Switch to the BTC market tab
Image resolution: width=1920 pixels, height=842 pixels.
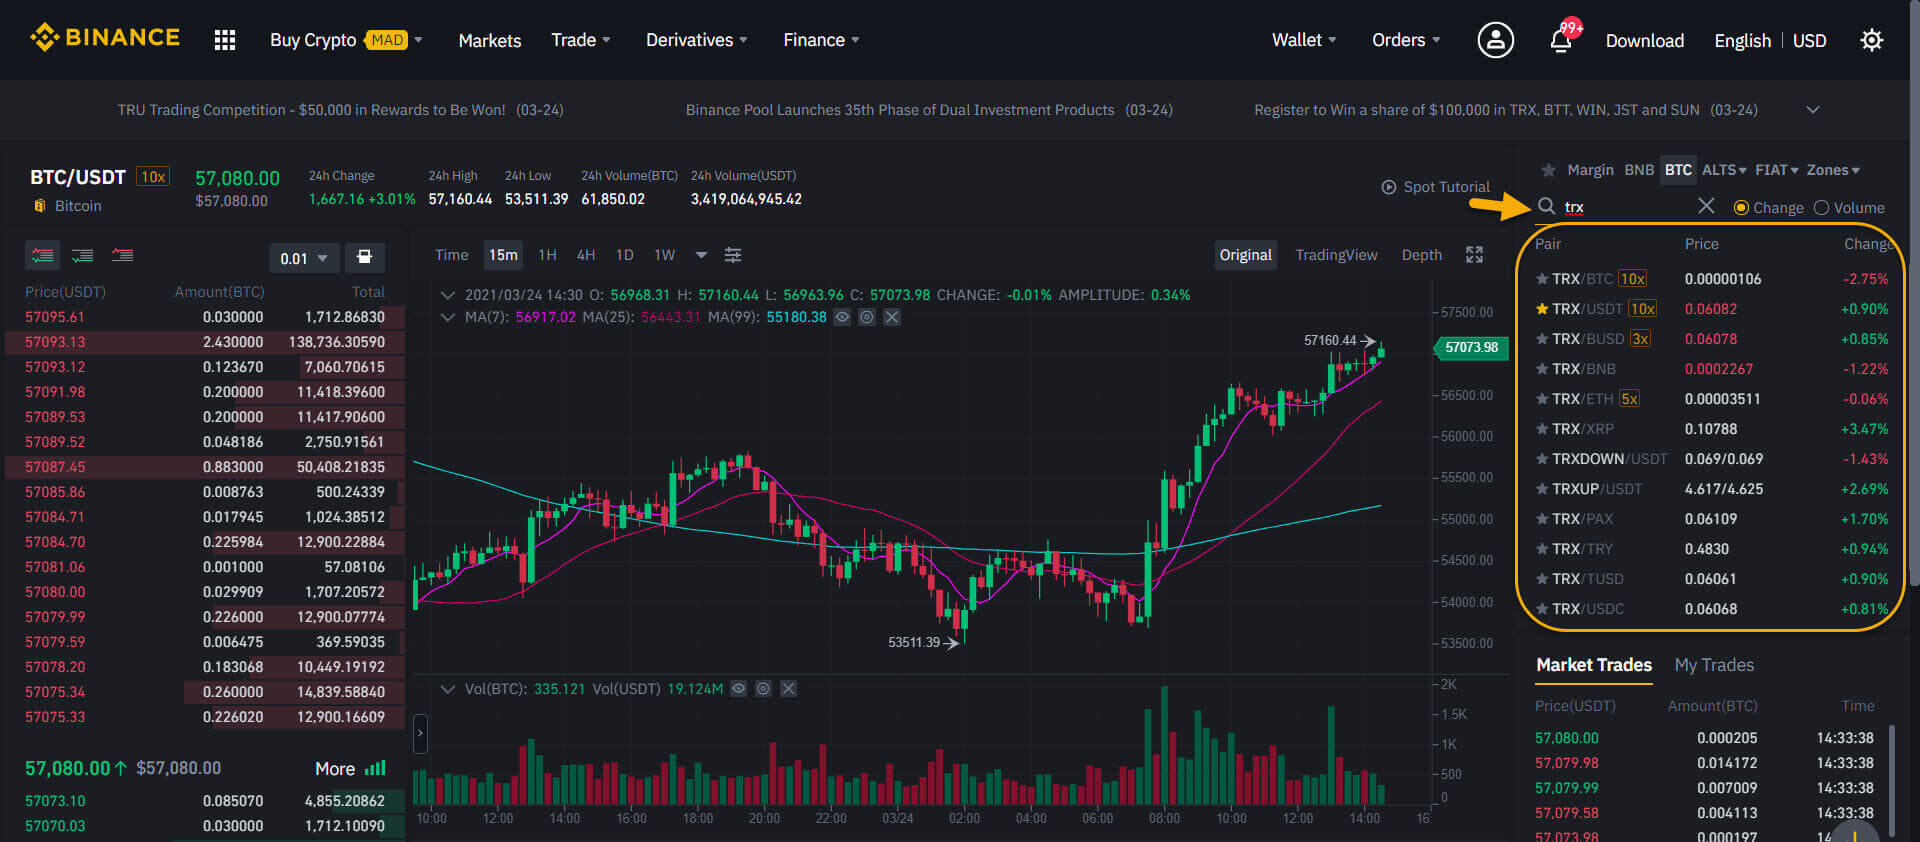click(x=1678, y=170)
